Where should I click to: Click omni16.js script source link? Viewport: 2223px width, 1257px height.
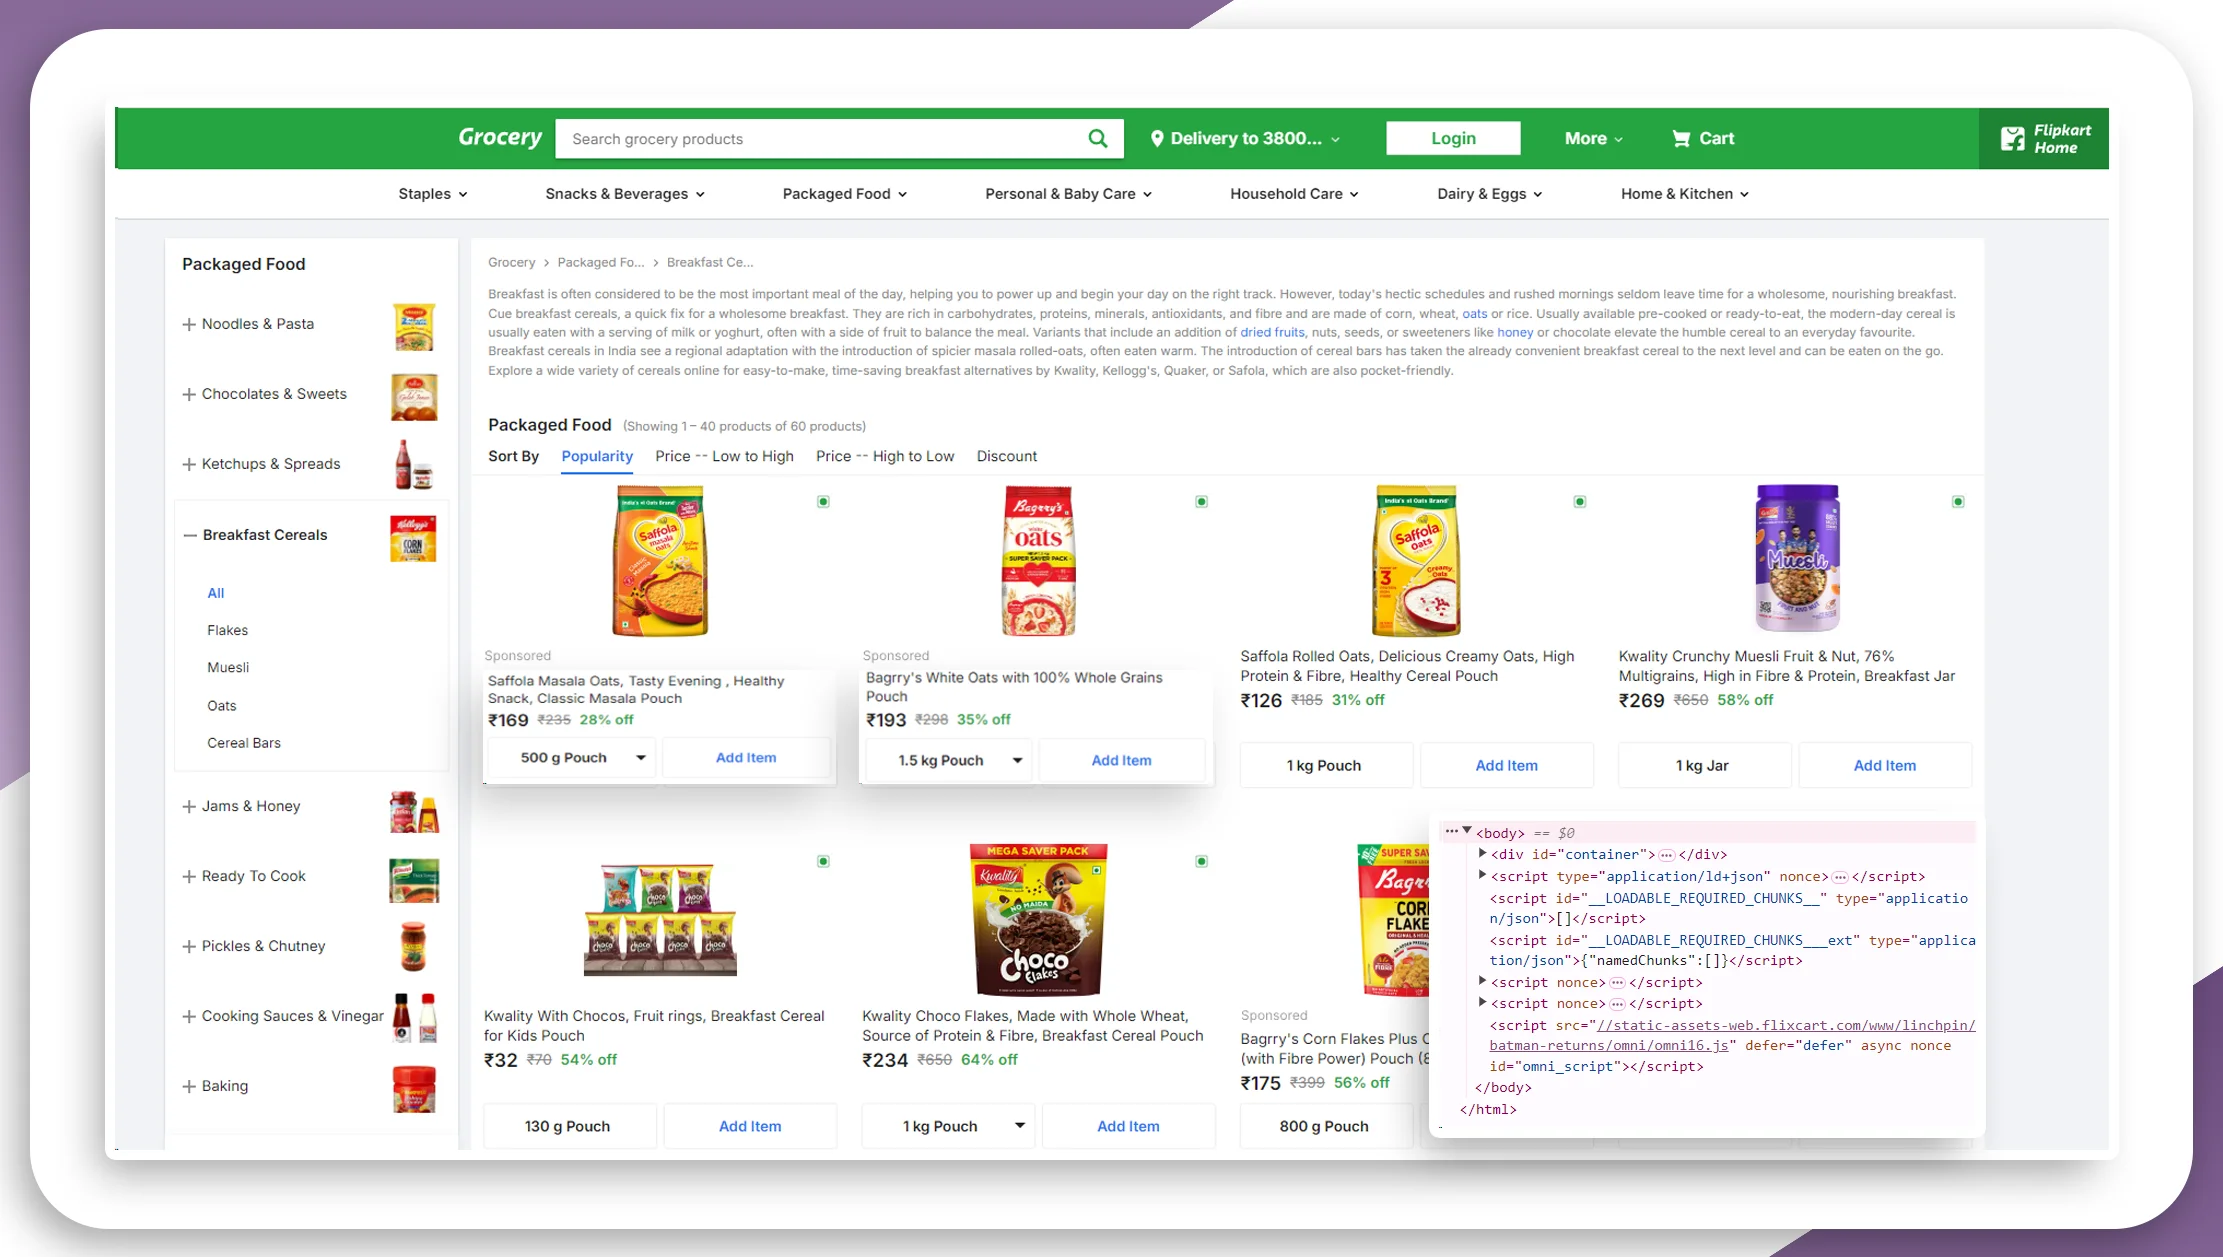pos(1732,1035)
